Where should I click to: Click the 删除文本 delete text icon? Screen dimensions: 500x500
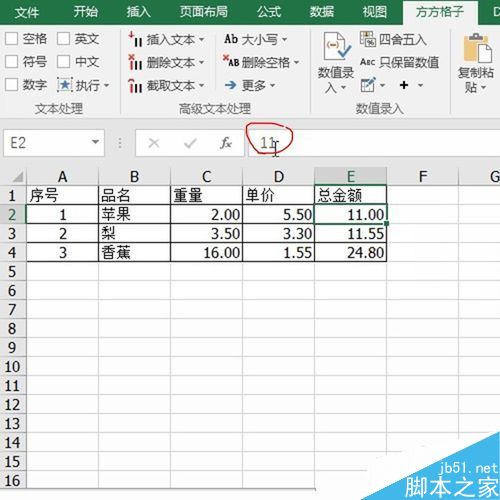(x=136, y=62)
